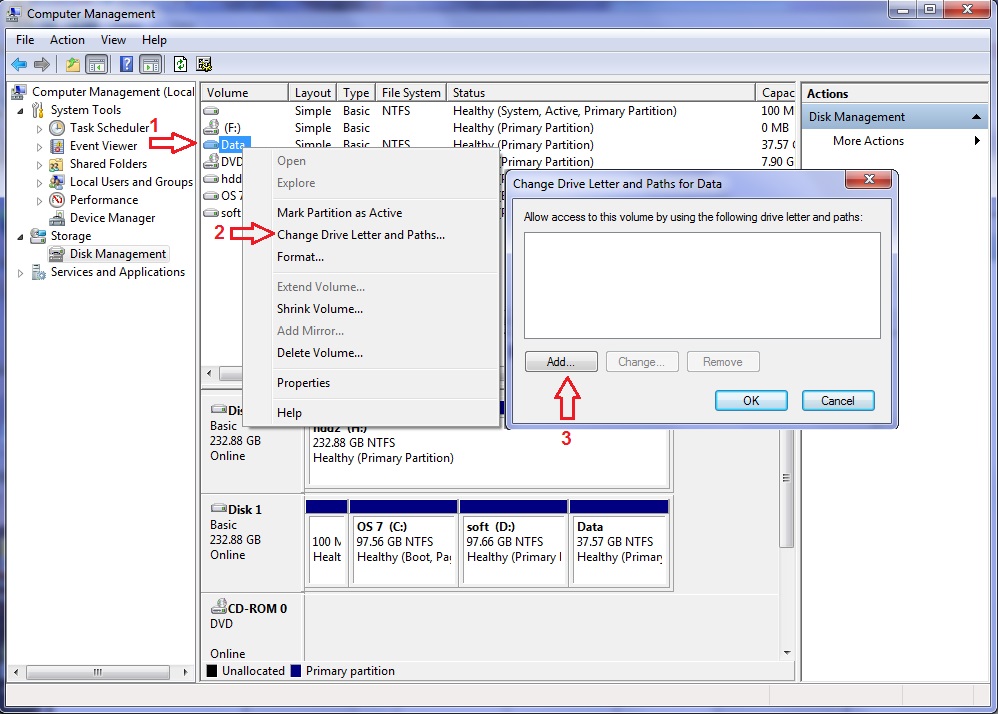The height and width of the screenshot is (714, 998).
Task: Click the Services and Applications icon
Action: pyautogui.click(x=39, y=272)
